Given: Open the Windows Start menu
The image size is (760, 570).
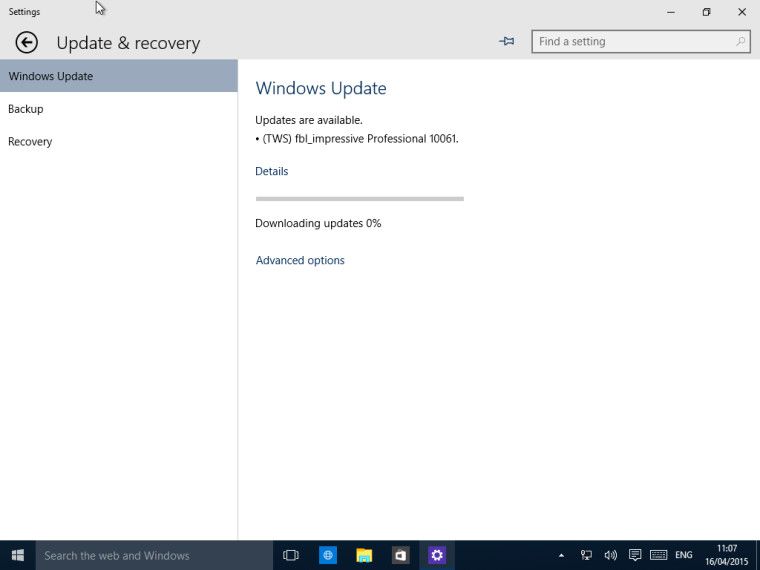Looking at the screenshot, I should click(x=17, y=555).
